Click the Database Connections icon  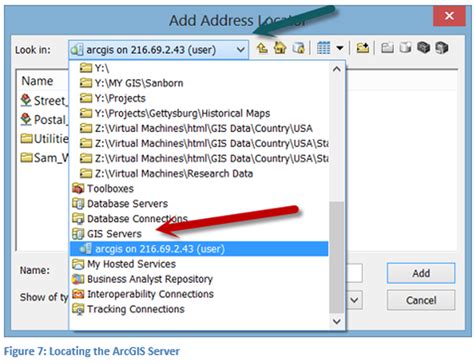(x=78, y=219)
